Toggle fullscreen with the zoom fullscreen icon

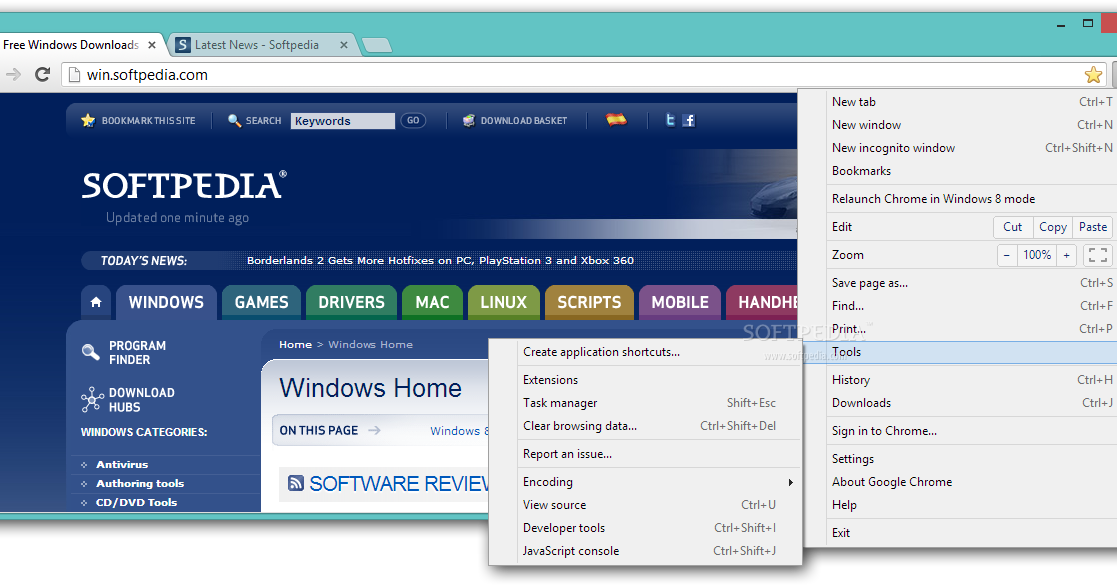point(1098,255)
